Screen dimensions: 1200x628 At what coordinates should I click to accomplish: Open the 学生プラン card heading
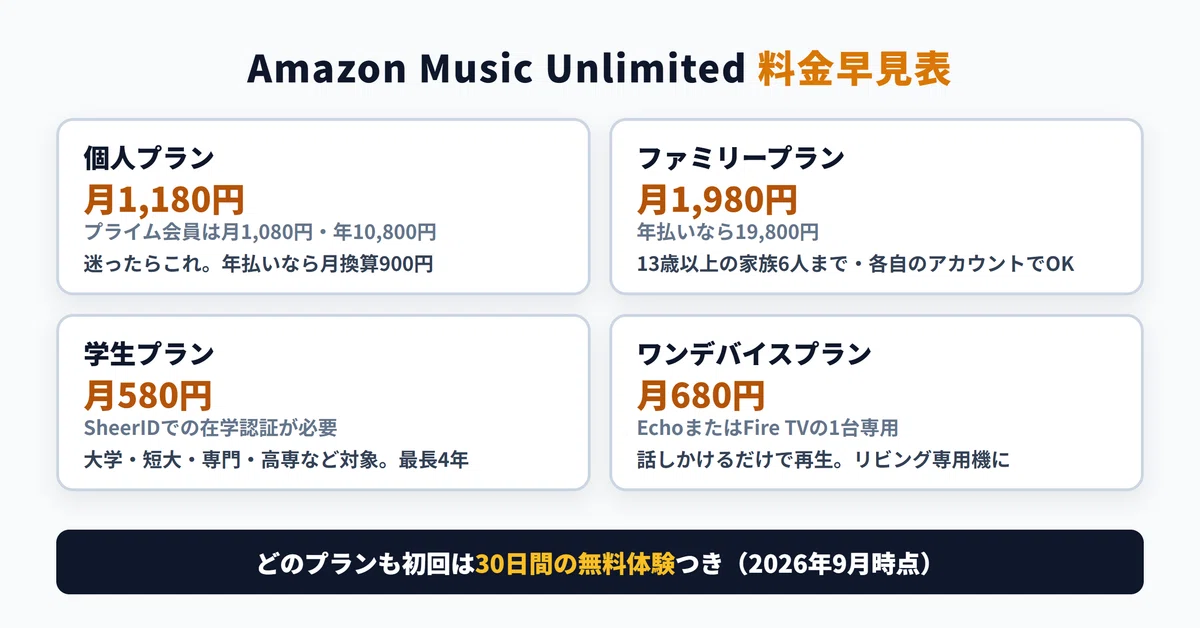pos(149,354)
